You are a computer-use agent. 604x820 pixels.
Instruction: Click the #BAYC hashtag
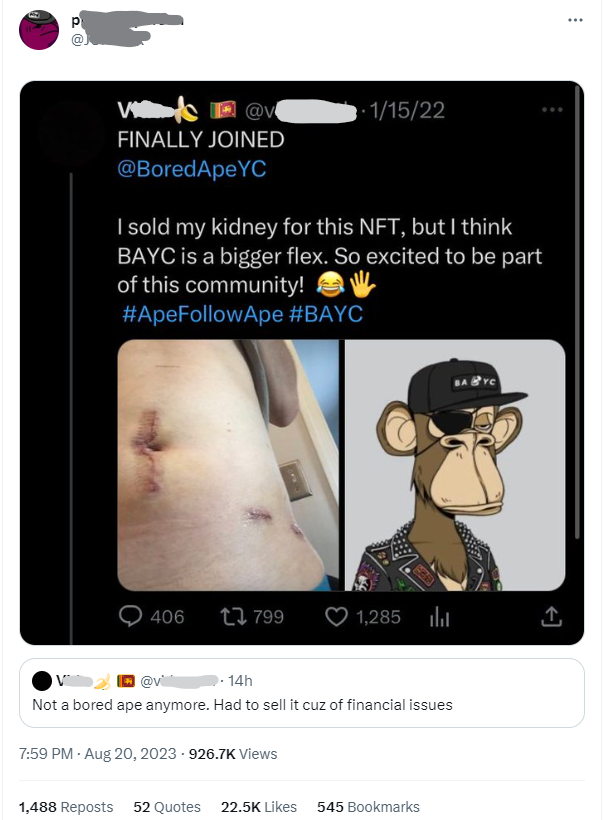pyautogui.click(x=326, y=314)
